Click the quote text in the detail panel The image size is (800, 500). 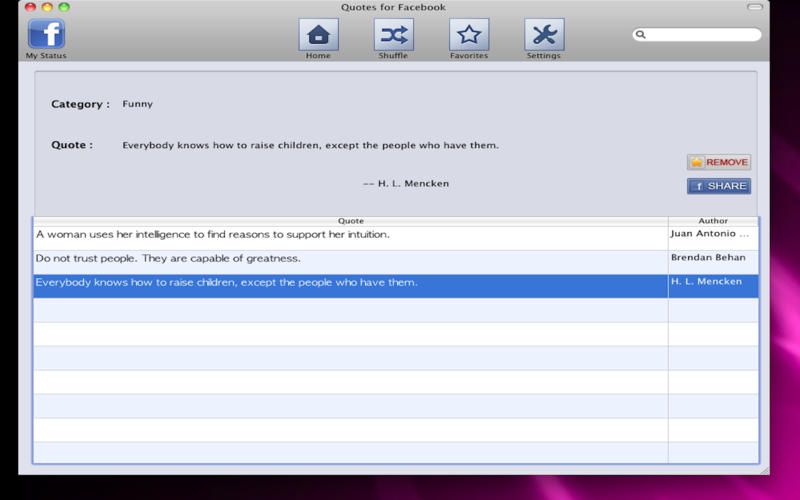pos(310,145)
